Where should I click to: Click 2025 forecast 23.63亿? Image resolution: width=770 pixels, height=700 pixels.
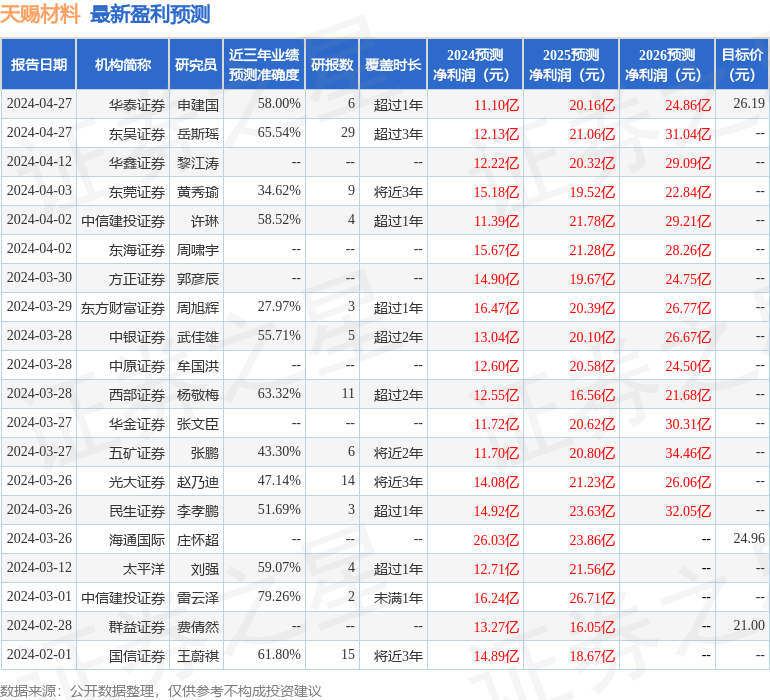pyautogui.click(x=592, y=511)
